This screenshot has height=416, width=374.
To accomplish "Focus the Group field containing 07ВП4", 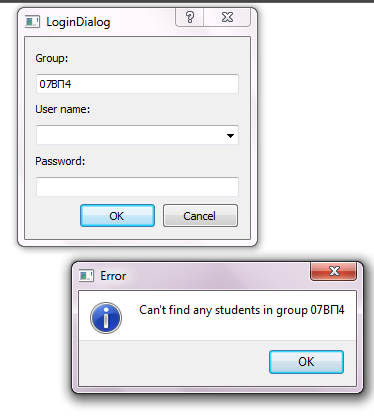I will coord(137,84).
